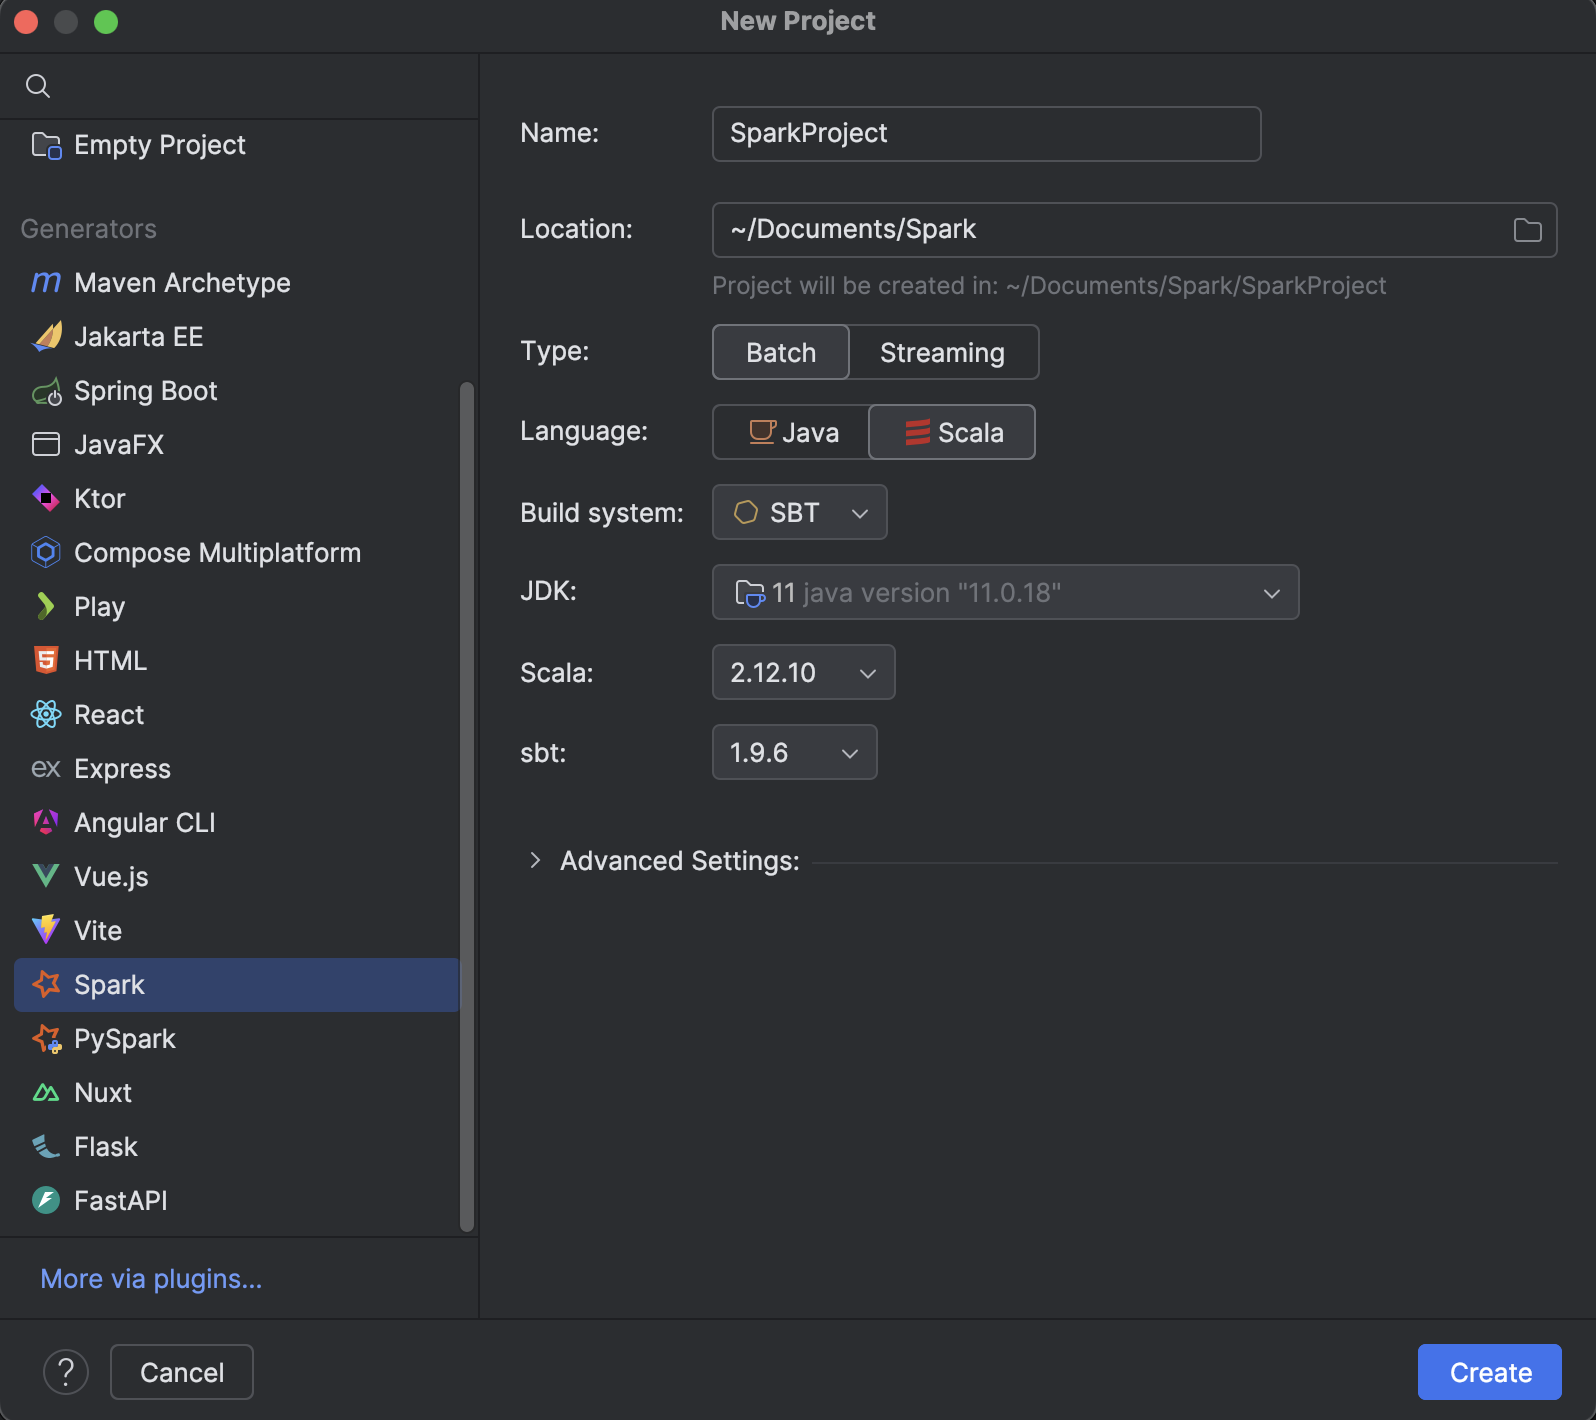Select the Flask generator entry

tap(106, 1146)
